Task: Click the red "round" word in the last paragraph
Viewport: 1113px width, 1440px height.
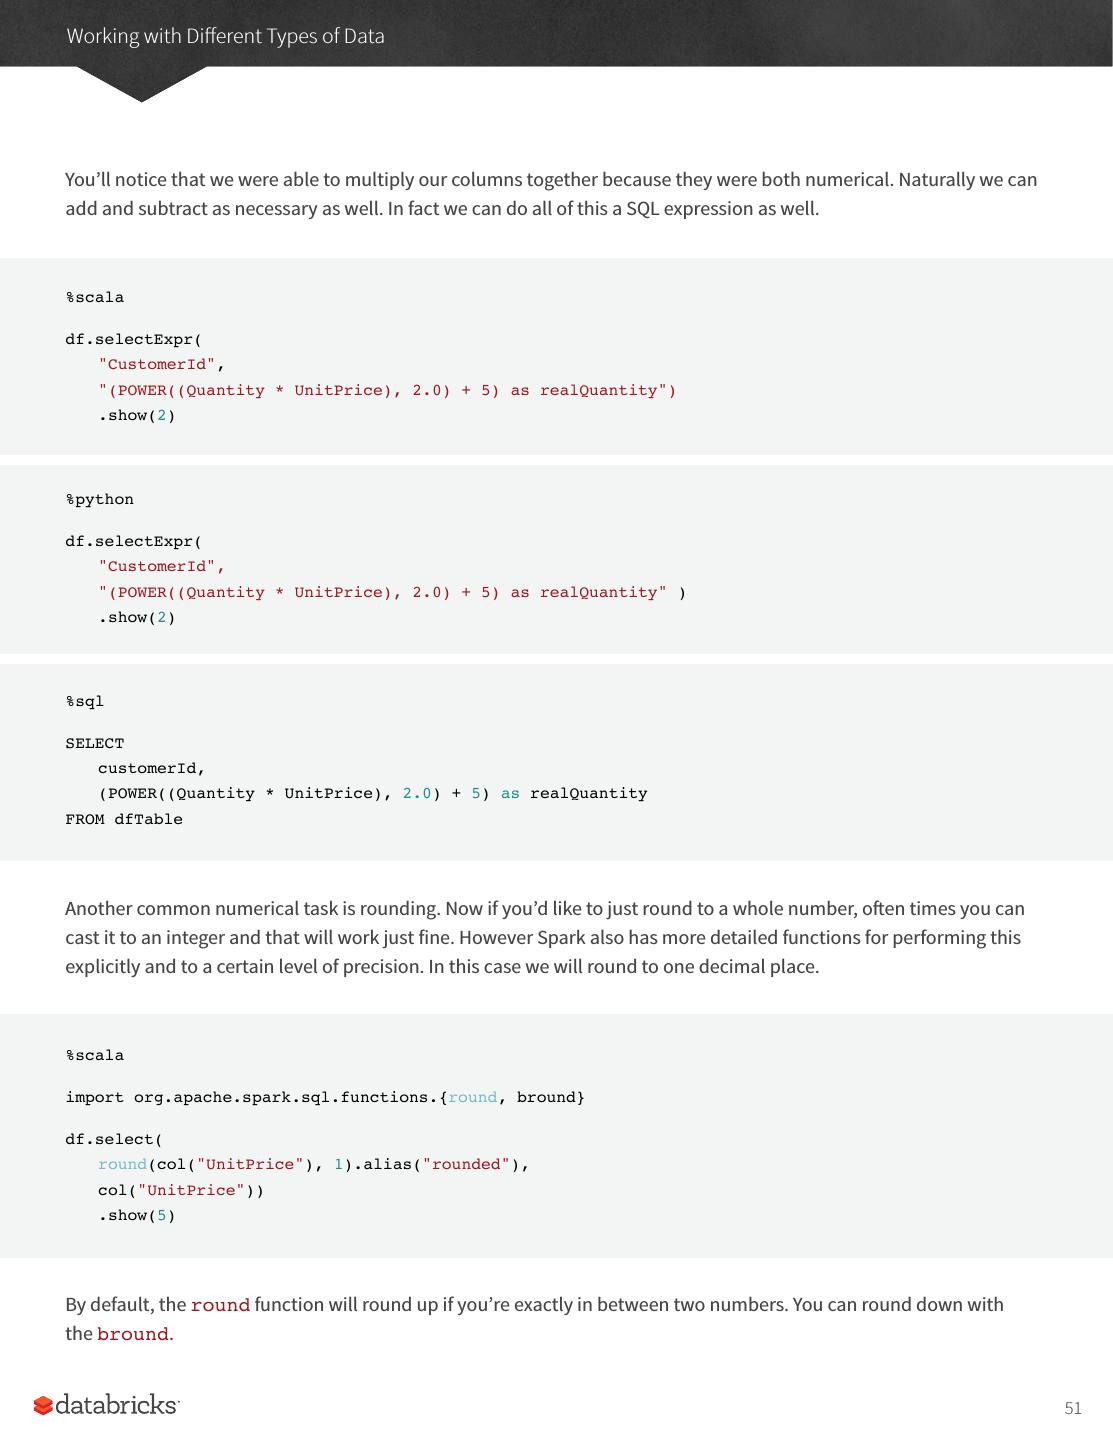Action: click(x=220, y=1305)
